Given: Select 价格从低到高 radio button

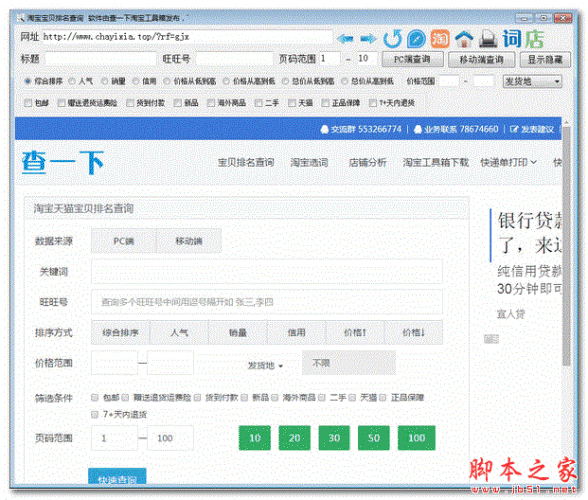Looking at the screenshot, I should 167,81.
